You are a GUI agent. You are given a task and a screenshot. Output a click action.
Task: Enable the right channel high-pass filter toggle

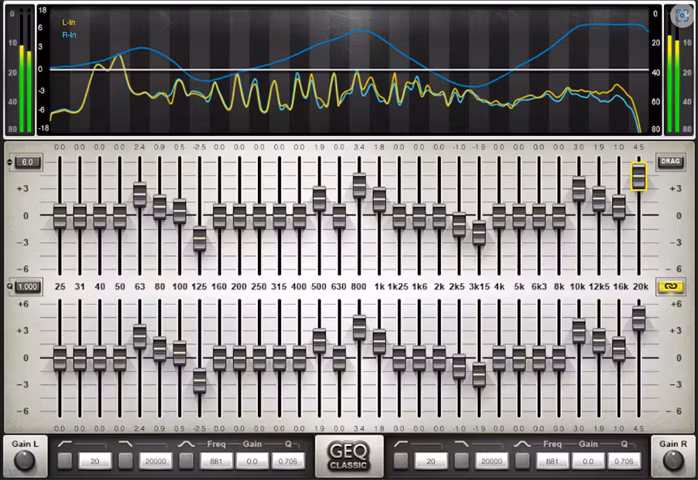401,461
